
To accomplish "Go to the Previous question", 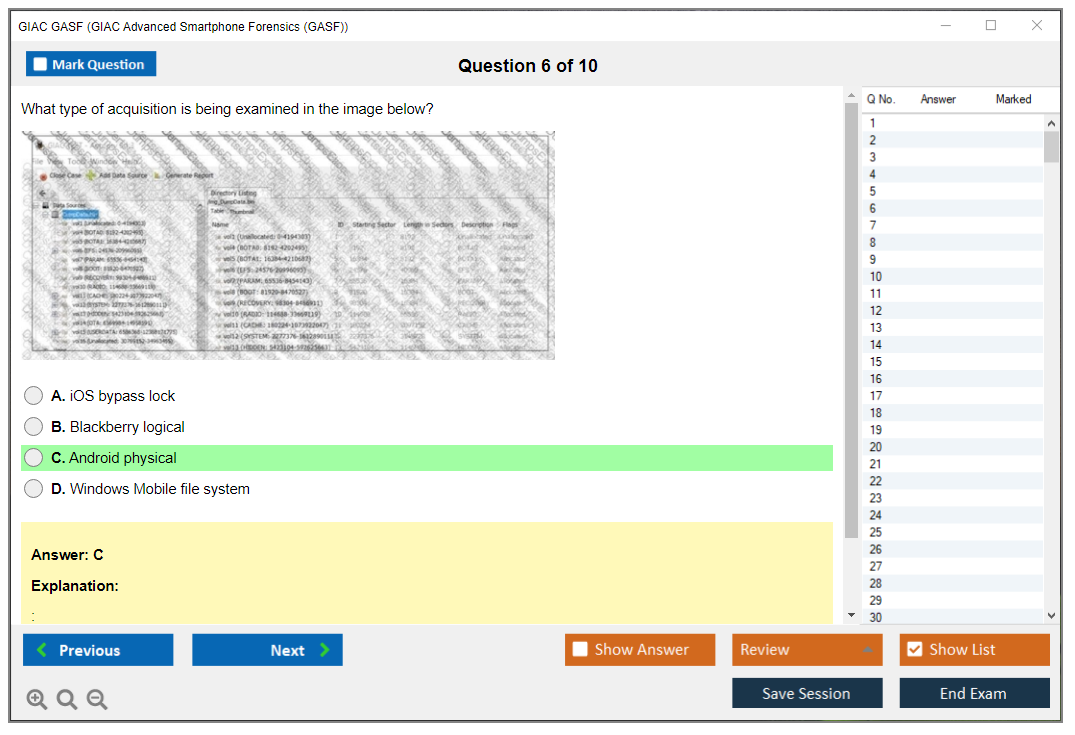I will 98,650.
